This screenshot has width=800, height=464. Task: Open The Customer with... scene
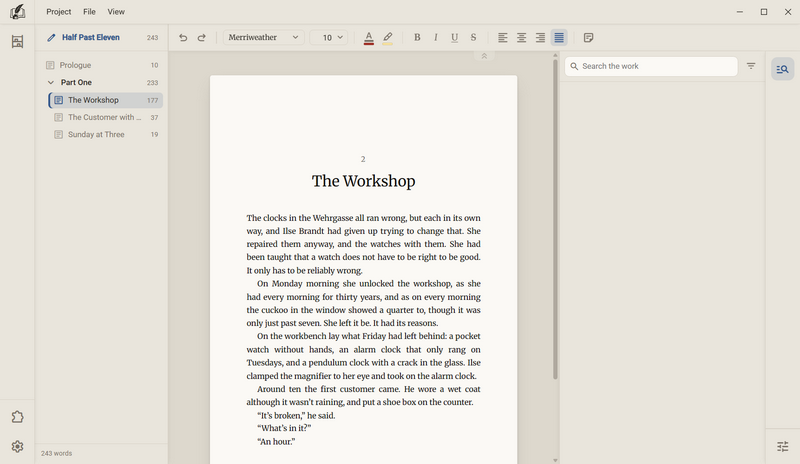tap(106, 117)
